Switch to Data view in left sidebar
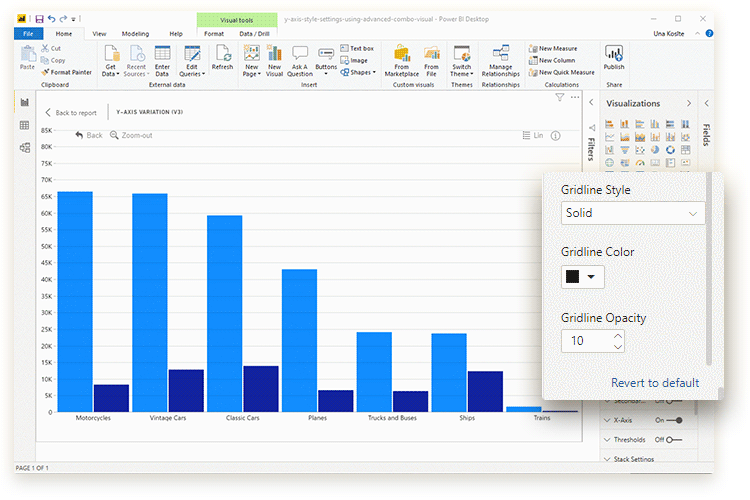750x500 pixels. (x=24, y=125)
